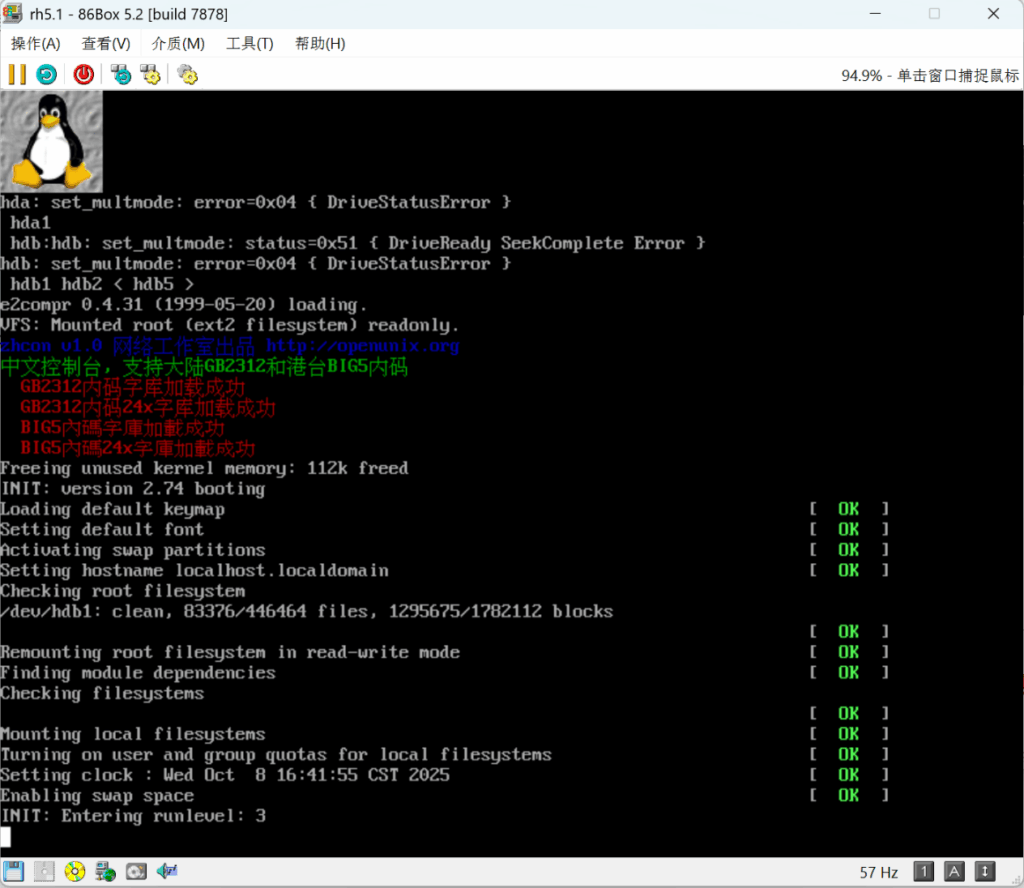1024x888 pixels.
Task: Click the CD-ROM disc status icon
Action: 75,871
